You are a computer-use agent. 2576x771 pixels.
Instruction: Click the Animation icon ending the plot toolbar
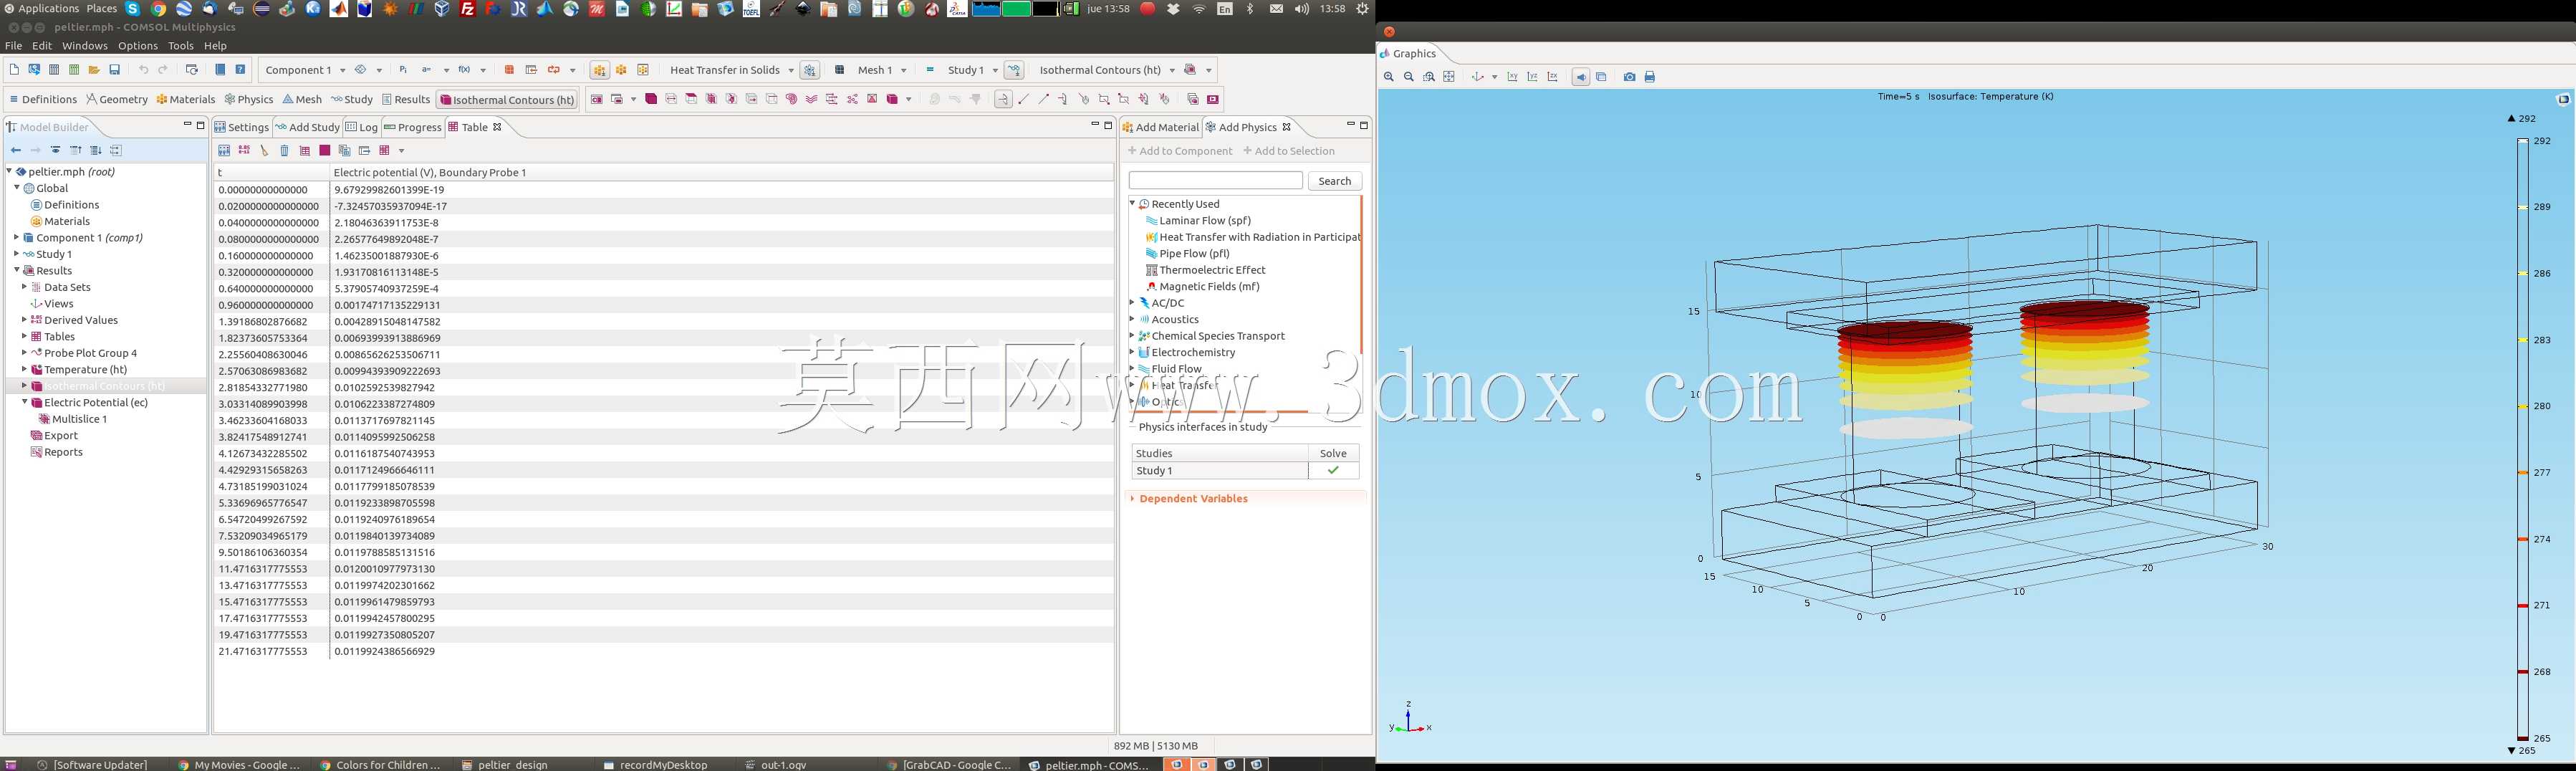[1213, 99]
